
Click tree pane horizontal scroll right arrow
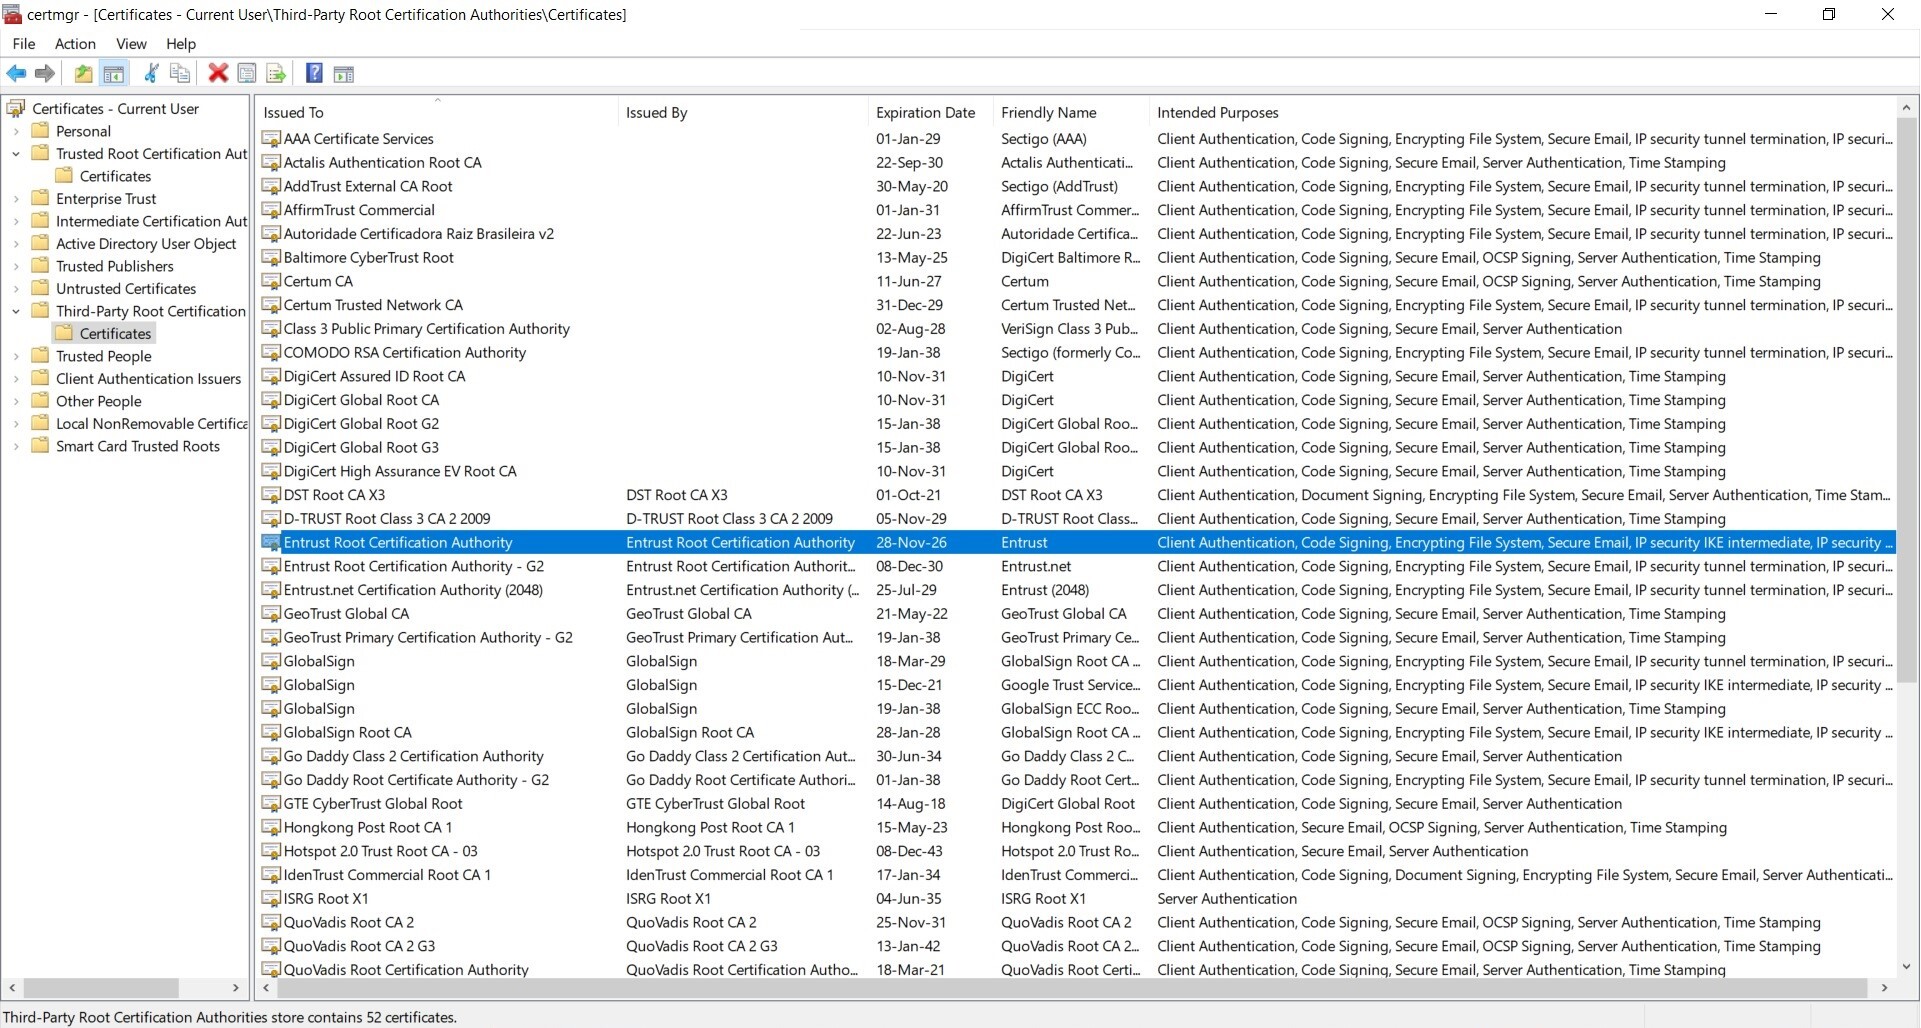(236, 988)
